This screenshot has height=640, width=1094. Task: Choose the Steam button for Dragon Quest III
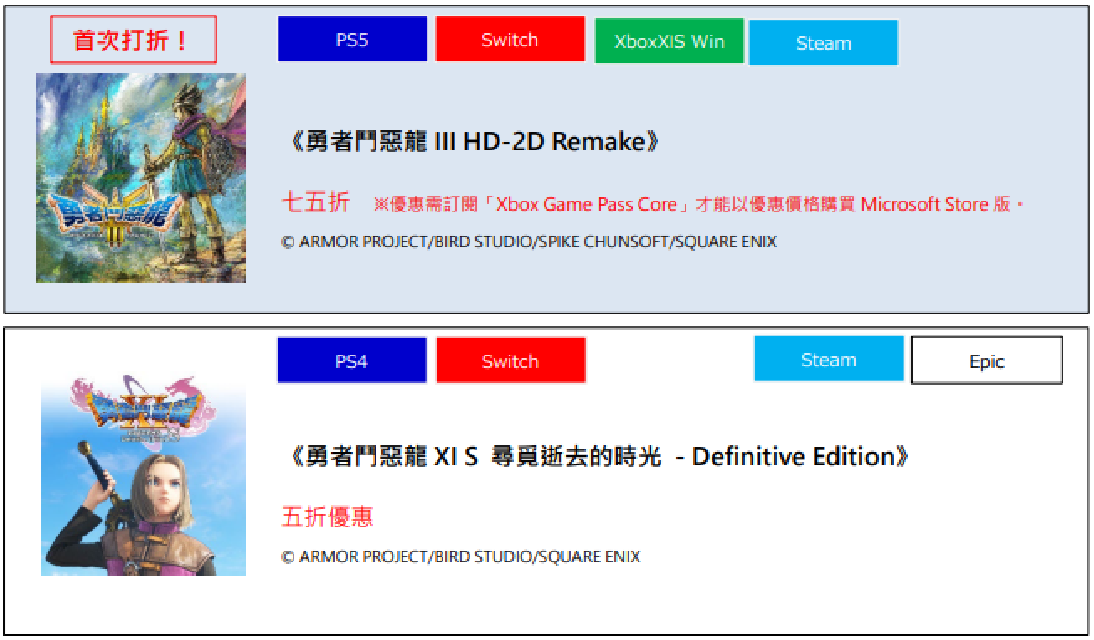coord(823,43)
